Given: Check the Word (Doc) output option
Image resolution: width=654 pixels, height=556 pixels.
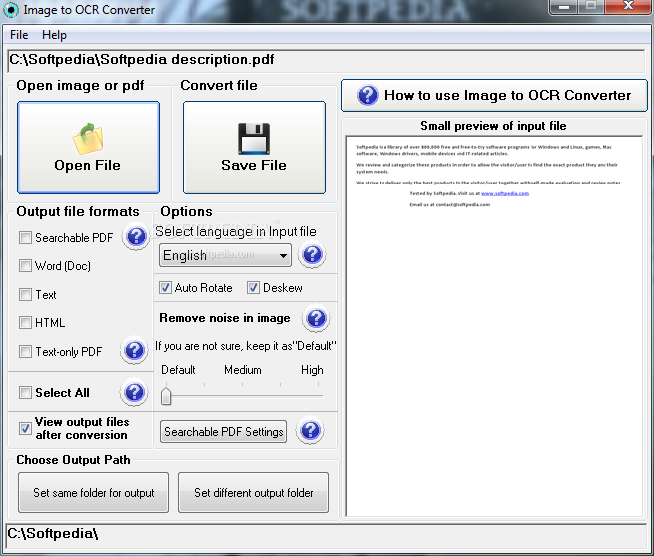Looking at the screenshot, I should pyautogui.click(x=25, y=266).
